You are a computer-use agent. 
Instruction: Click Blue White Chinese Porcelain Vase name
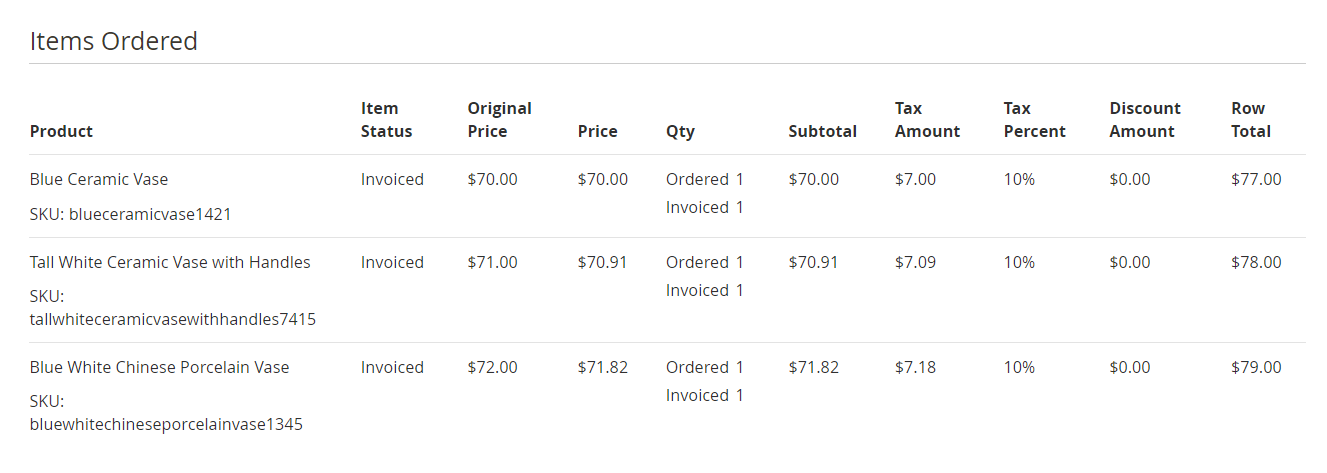click(159, 368)
